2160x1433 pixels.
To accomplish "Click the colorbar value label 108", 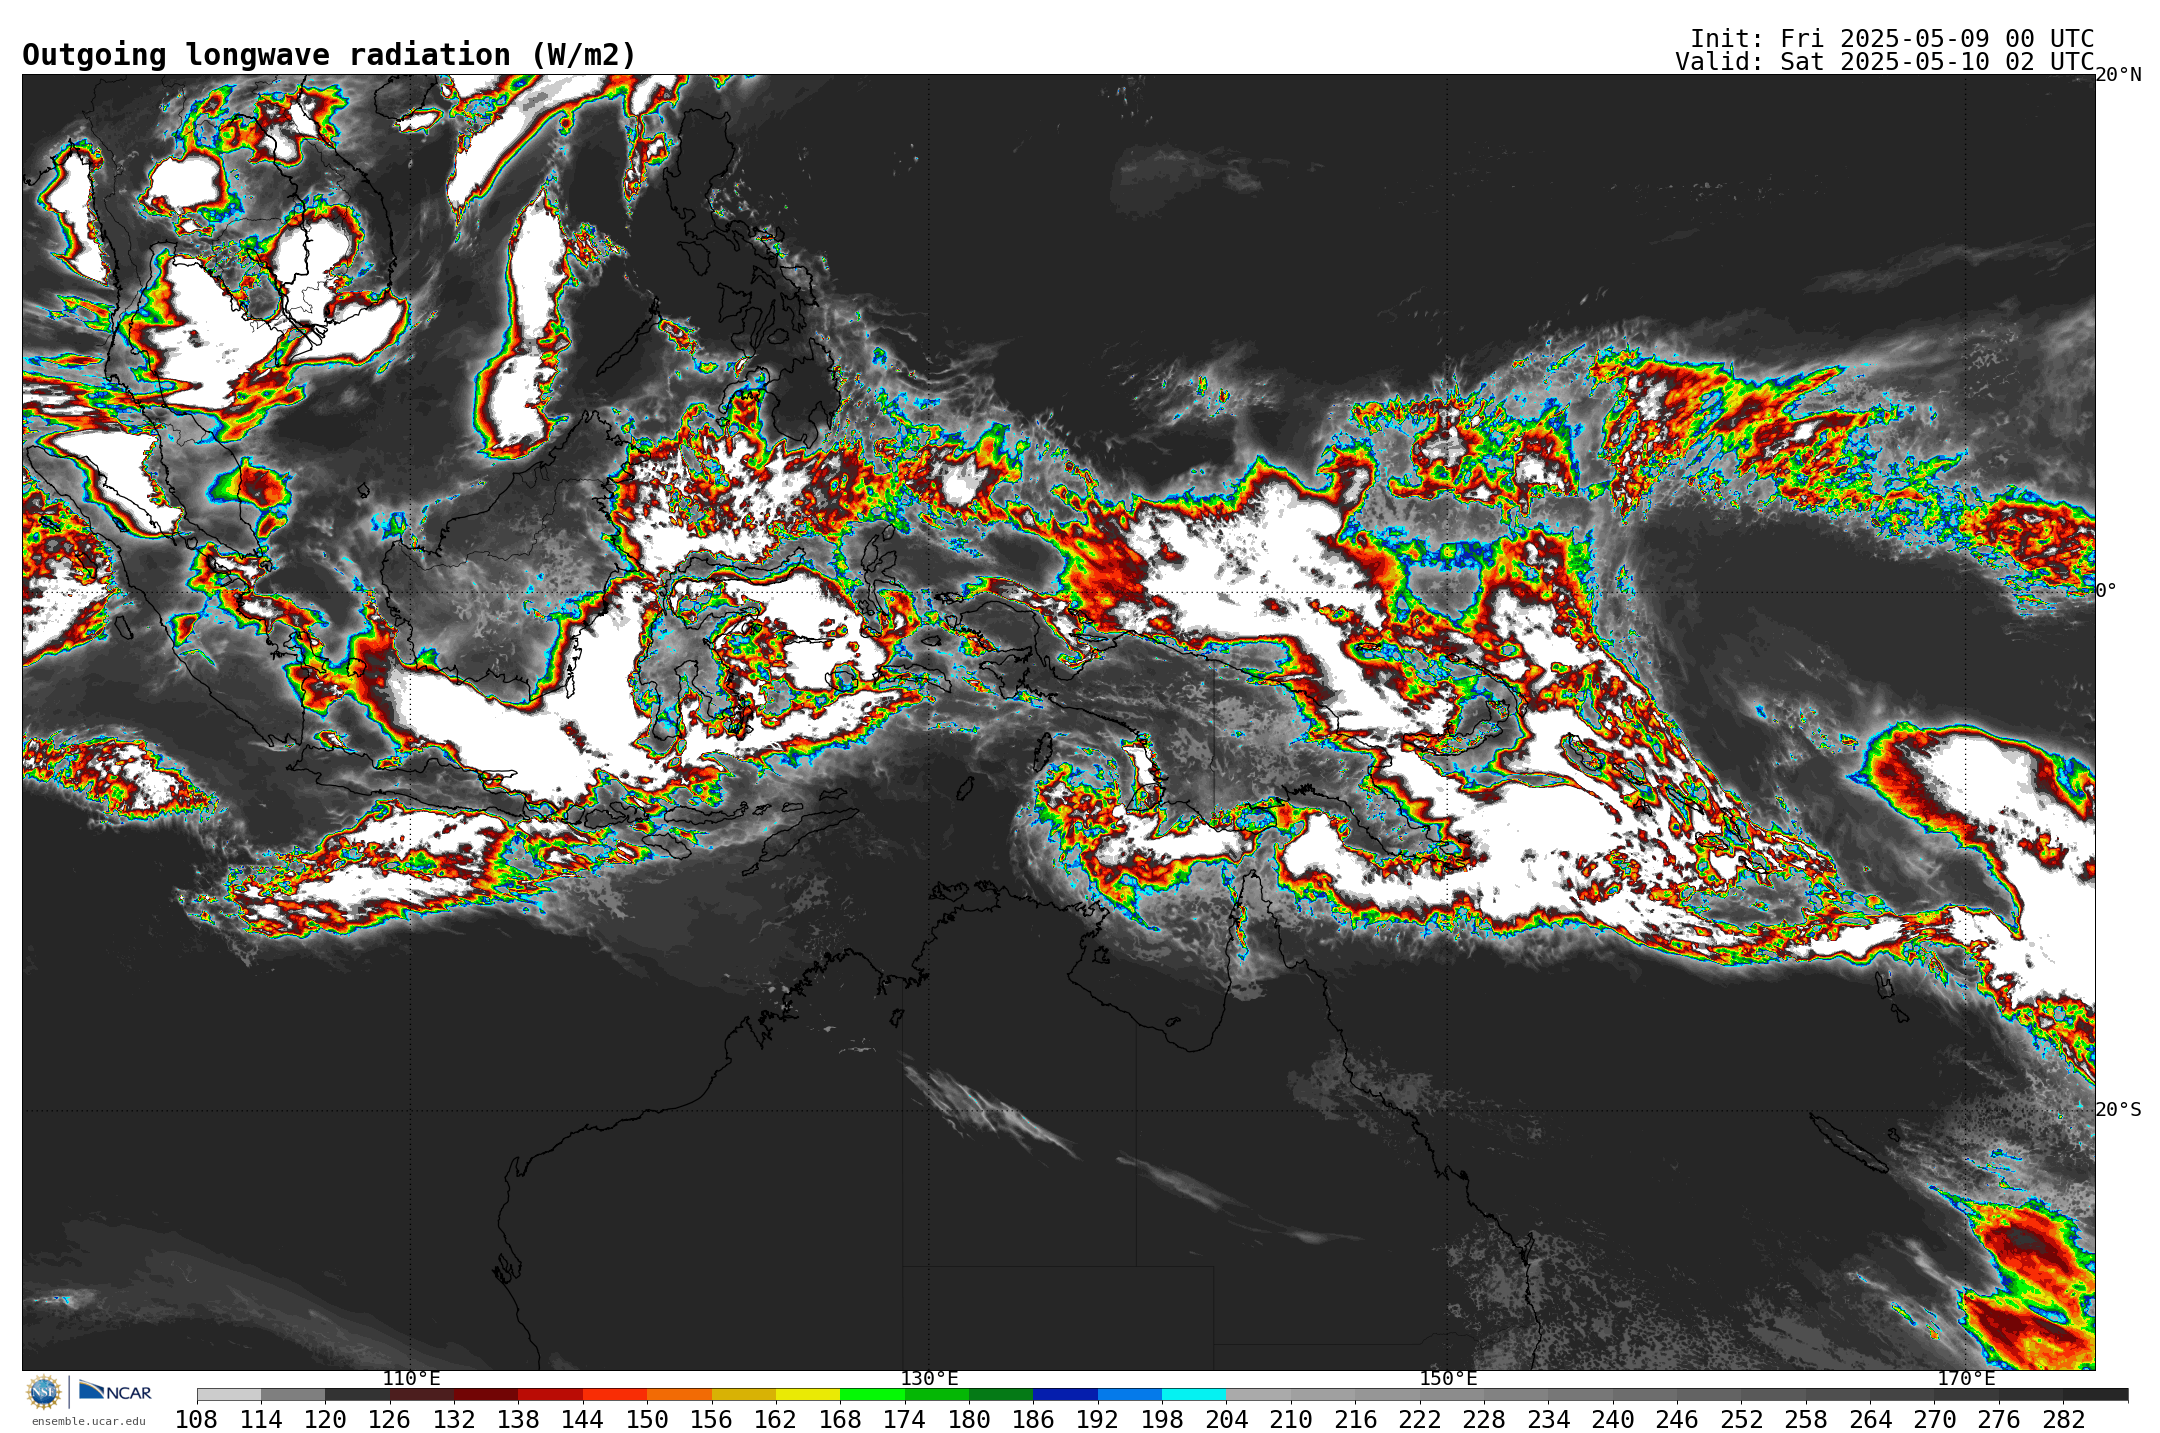I will tap(196, 1419).
